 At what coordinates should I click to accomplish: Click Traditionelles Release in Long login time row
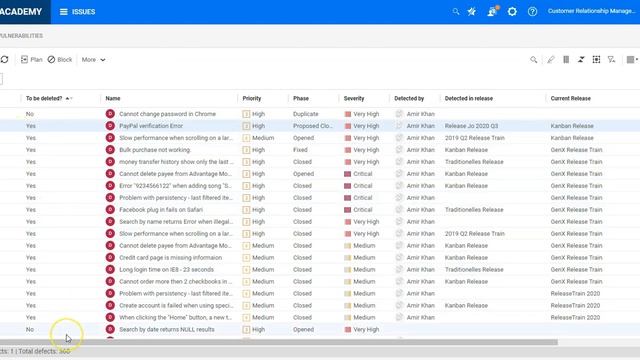coord(474,269)
